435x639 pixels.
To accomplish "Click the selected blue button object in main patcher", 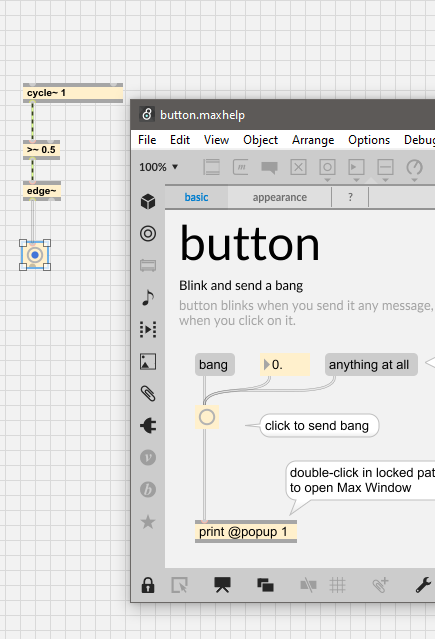I will [35, 255].
